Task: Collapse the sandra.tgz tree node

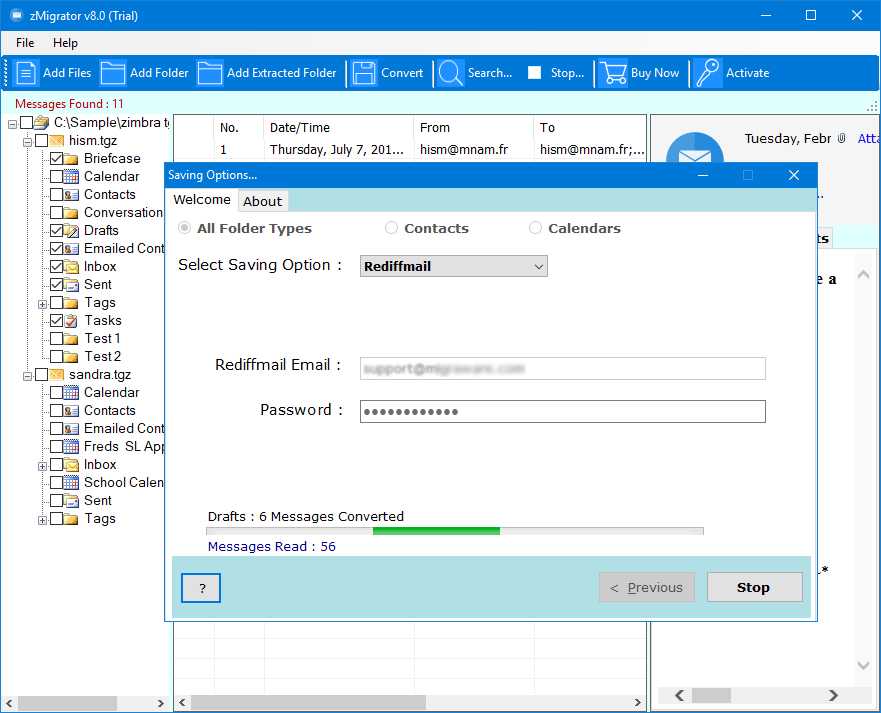Action: [x=27, y=375]
